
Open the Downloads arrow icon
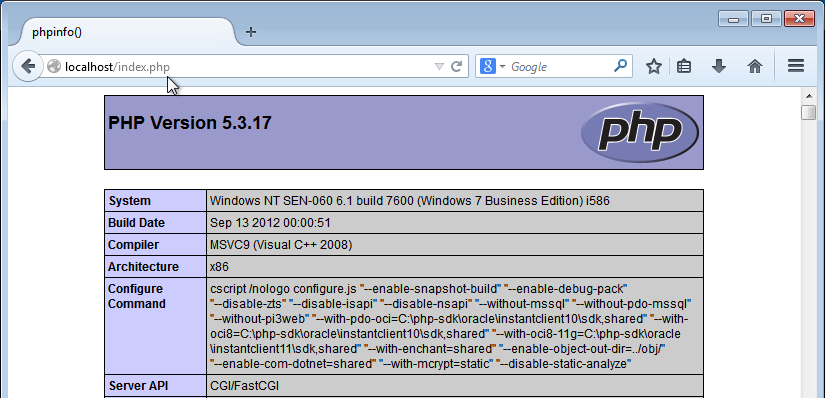[719, 66]
